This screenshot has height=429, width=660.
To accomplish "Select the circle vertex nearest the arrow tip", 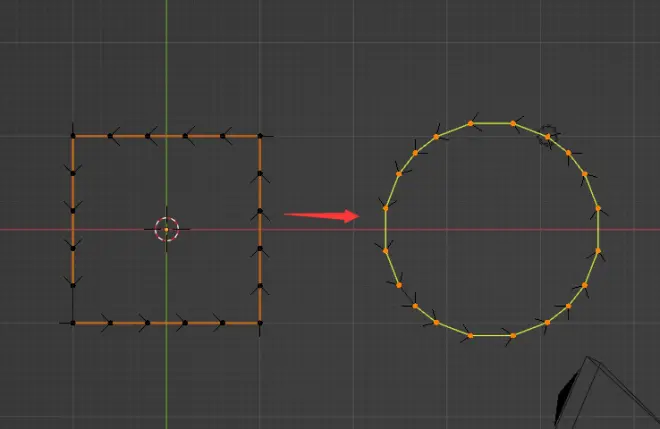I will pos(385,209).
